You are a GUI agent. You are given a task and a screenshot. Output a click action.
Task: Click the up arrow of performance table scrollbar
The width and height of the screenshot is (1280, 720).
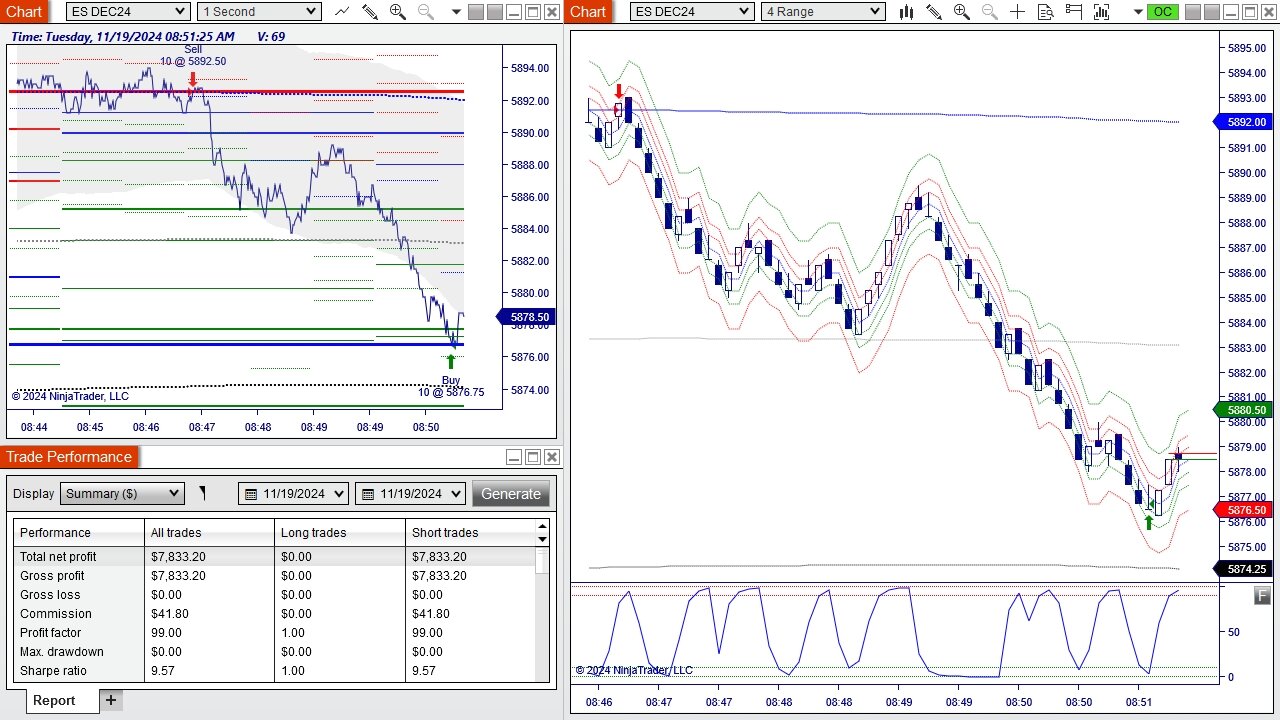542,526
